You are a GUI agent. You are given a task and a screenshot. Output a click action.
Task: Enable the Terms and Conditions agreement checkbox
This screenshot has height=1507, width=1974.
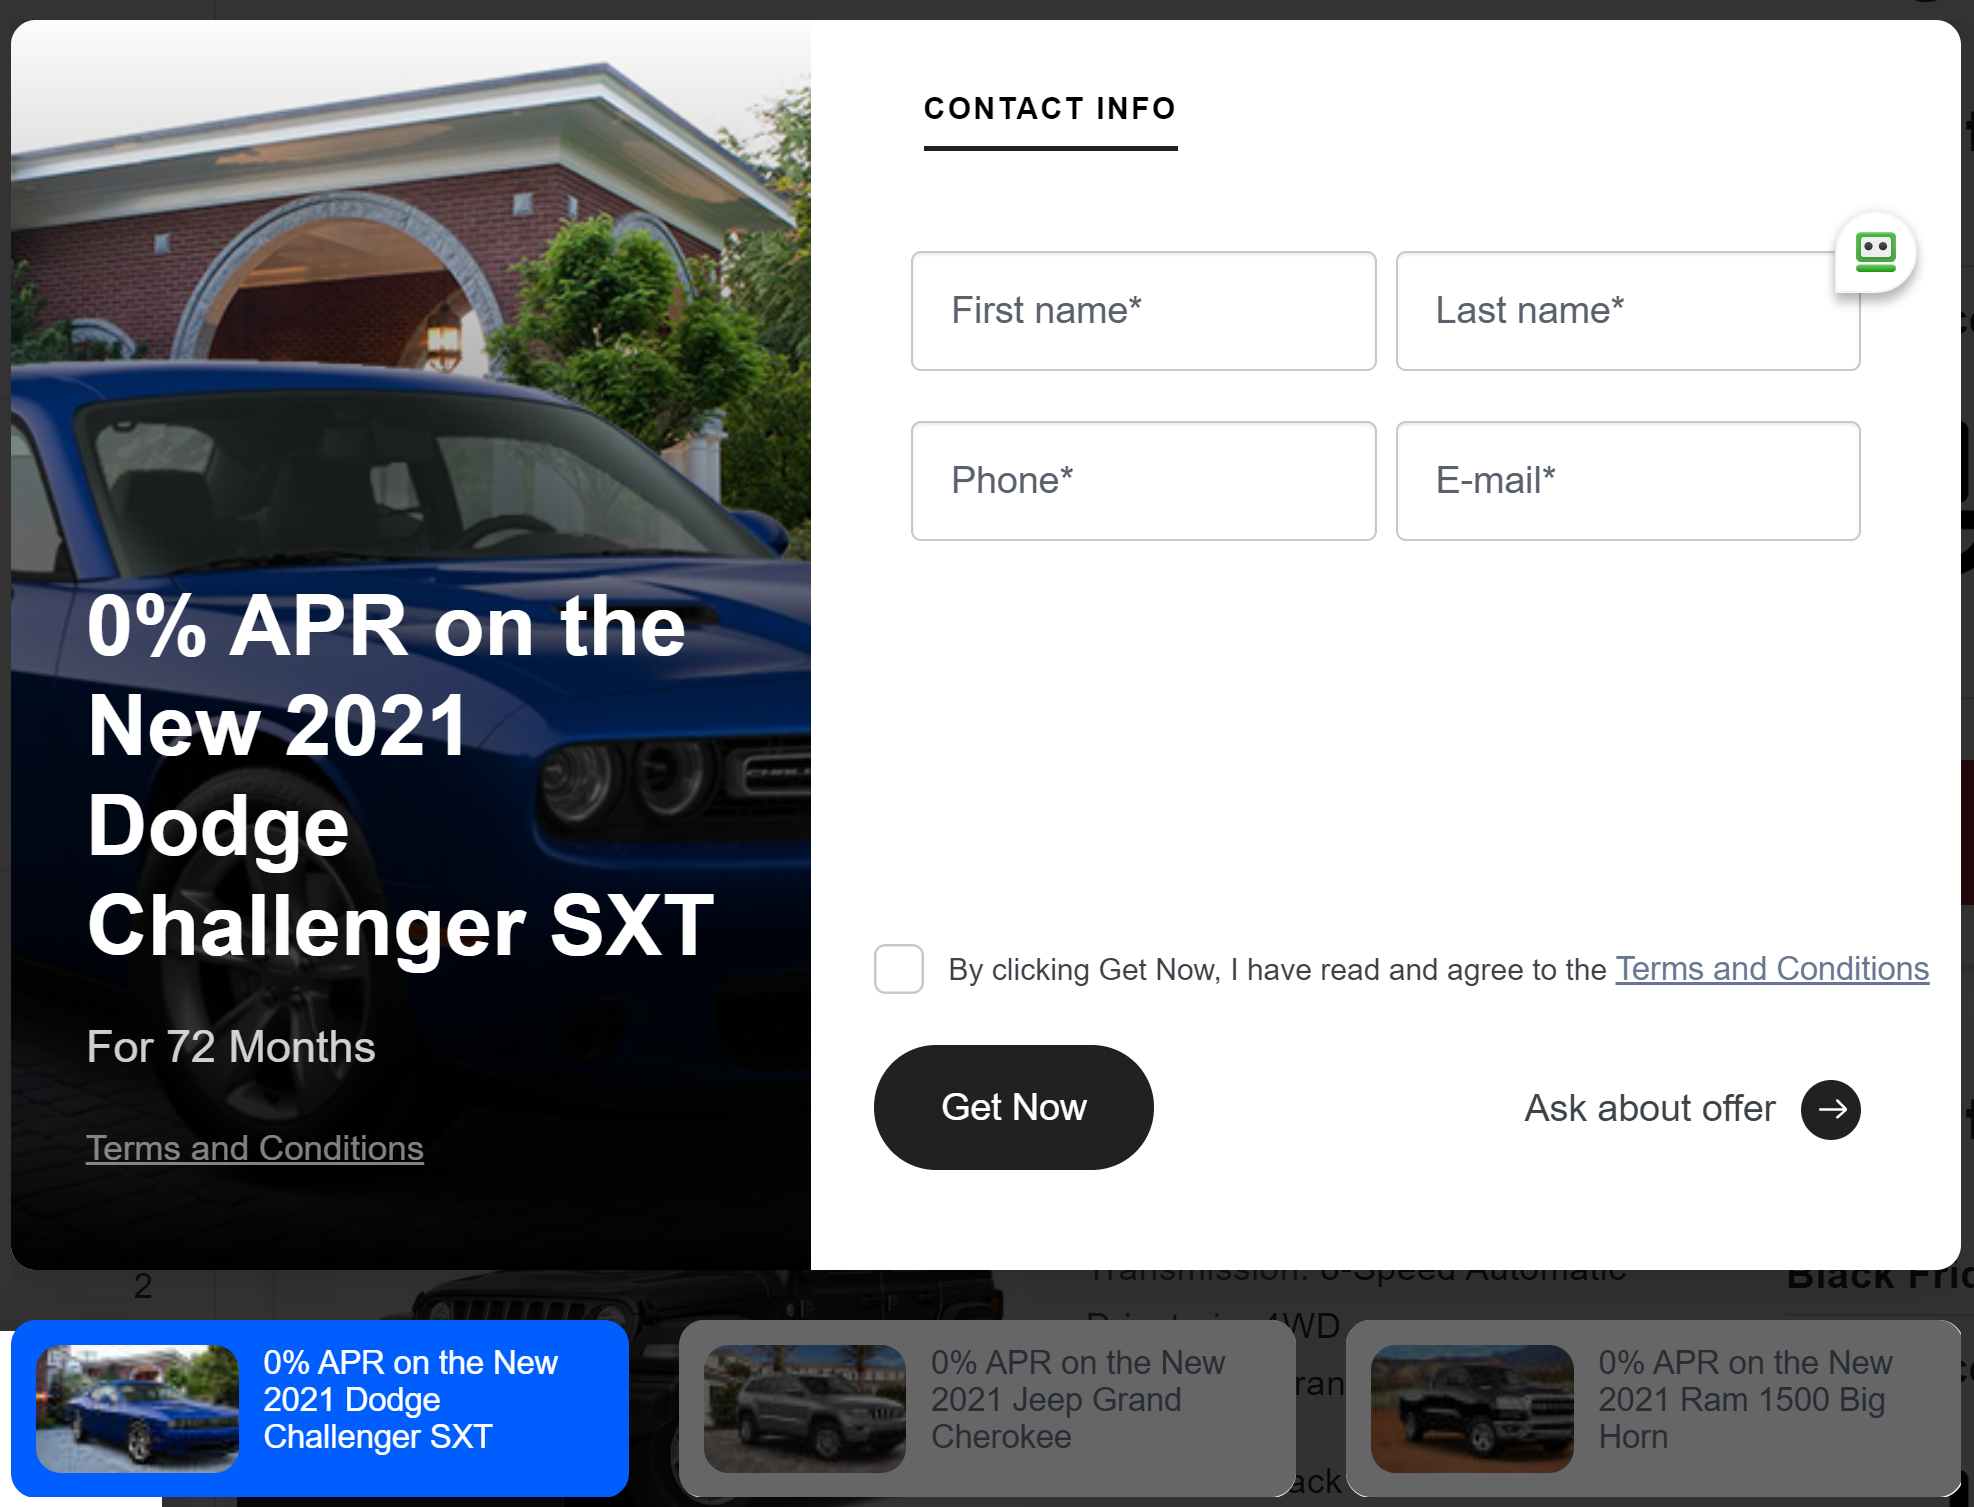(898, 967)
